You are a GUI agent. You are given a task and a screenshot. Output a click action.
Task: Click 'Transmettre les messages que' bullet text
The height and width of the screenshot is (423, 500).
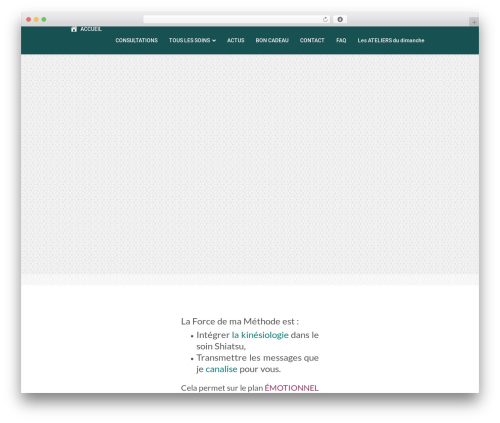coord(257,358)
